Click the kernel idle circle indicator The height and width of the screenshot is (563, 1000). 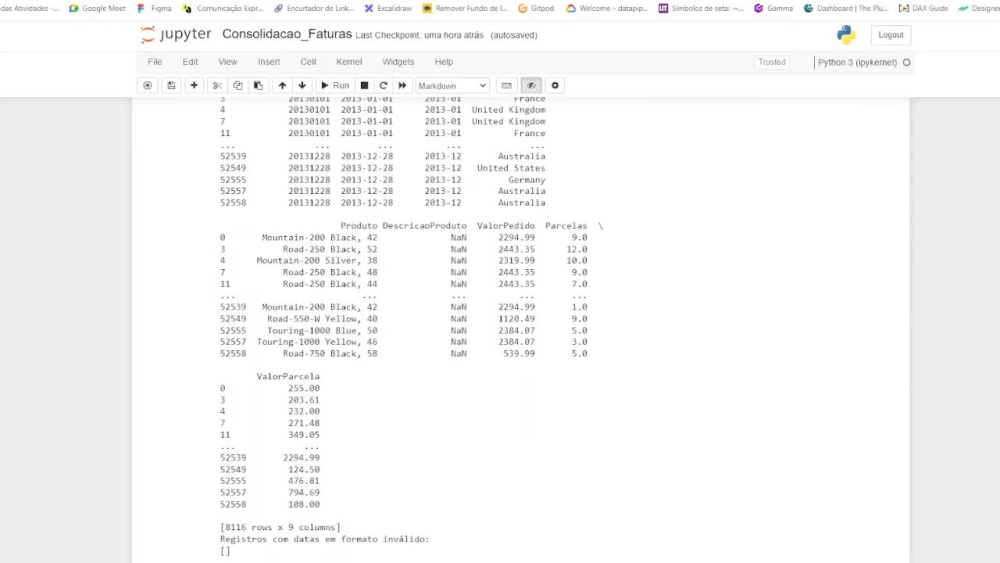click(906, 62)
